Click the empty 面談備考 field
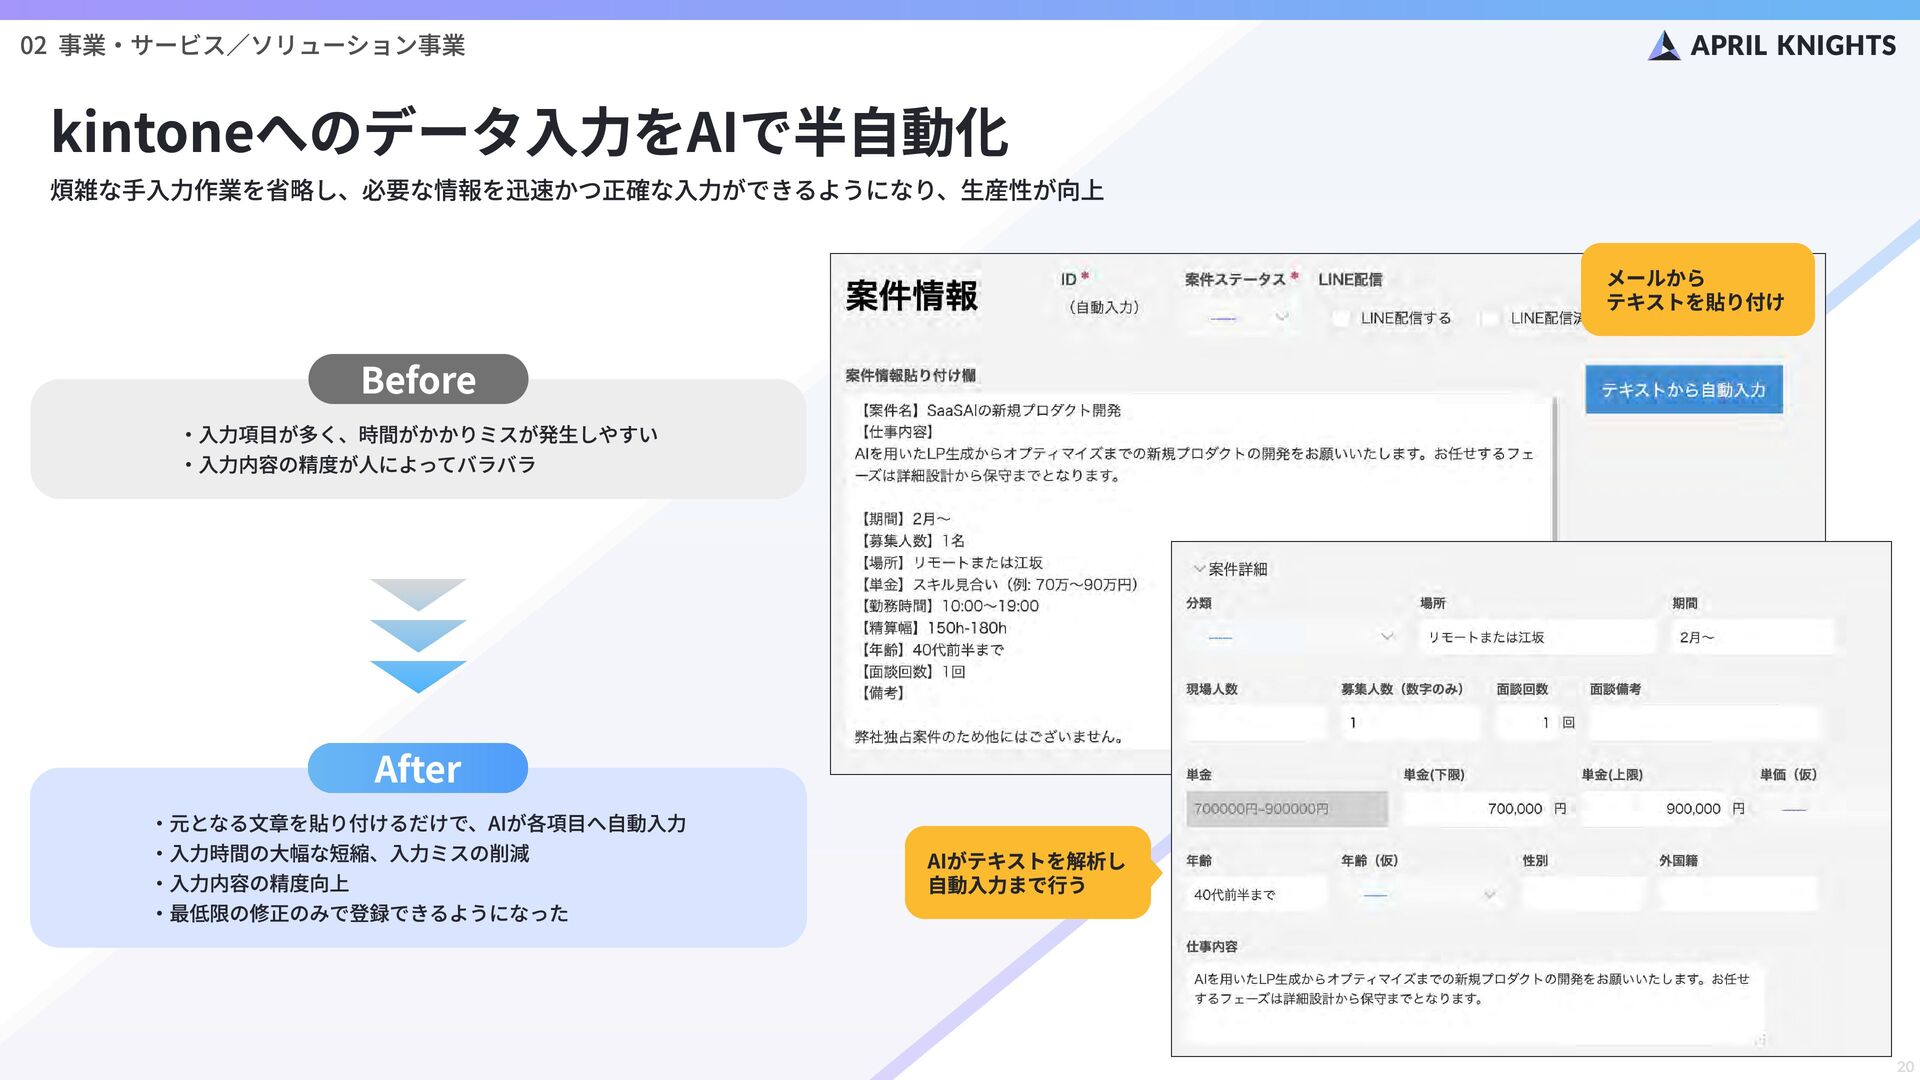The height and width of the screenshot is (1080, 1920). (x=1704, y=723)
